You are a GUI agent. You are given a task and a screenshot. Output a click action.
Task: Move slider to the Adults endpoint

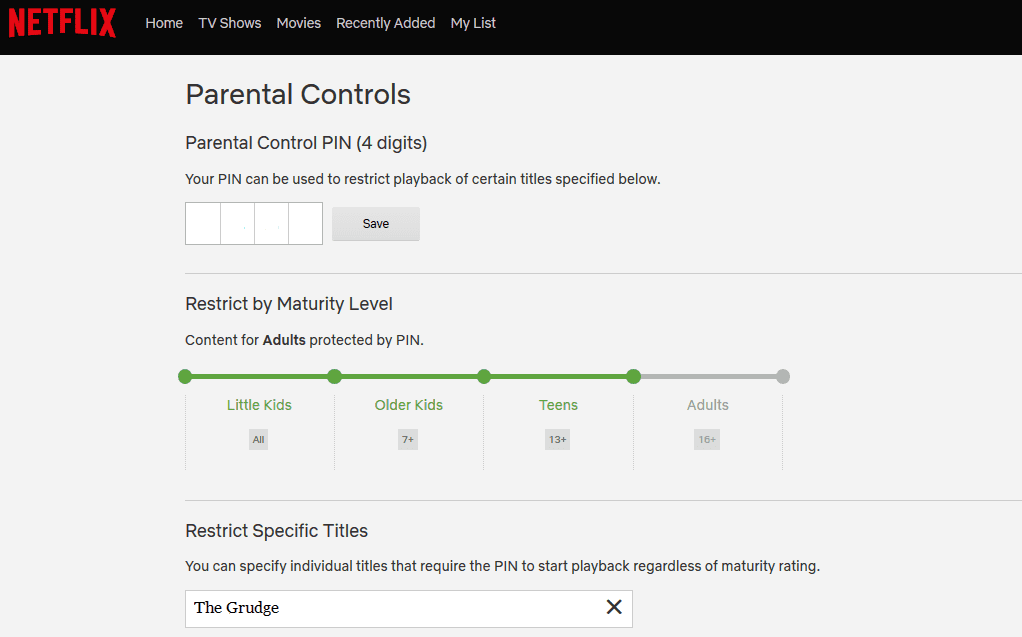pyautogui.click(x=783, y=377)
